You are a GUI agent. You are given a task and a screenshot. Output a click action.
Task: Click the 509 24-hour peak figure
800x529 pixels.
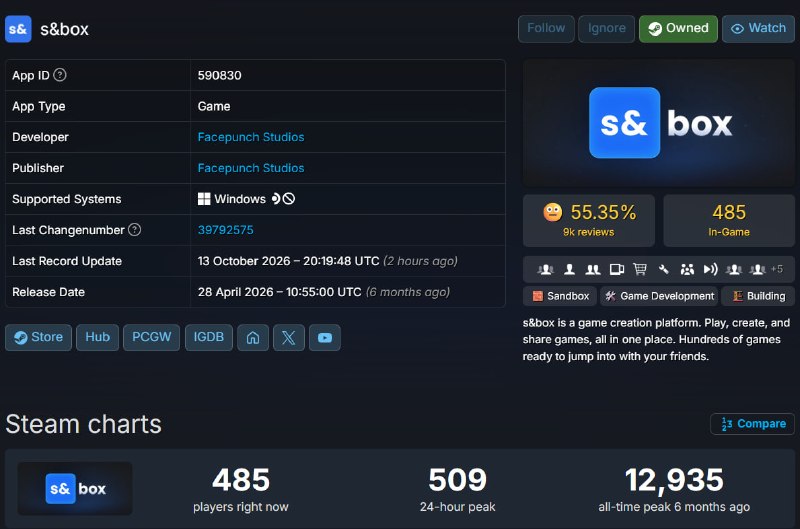458,480
